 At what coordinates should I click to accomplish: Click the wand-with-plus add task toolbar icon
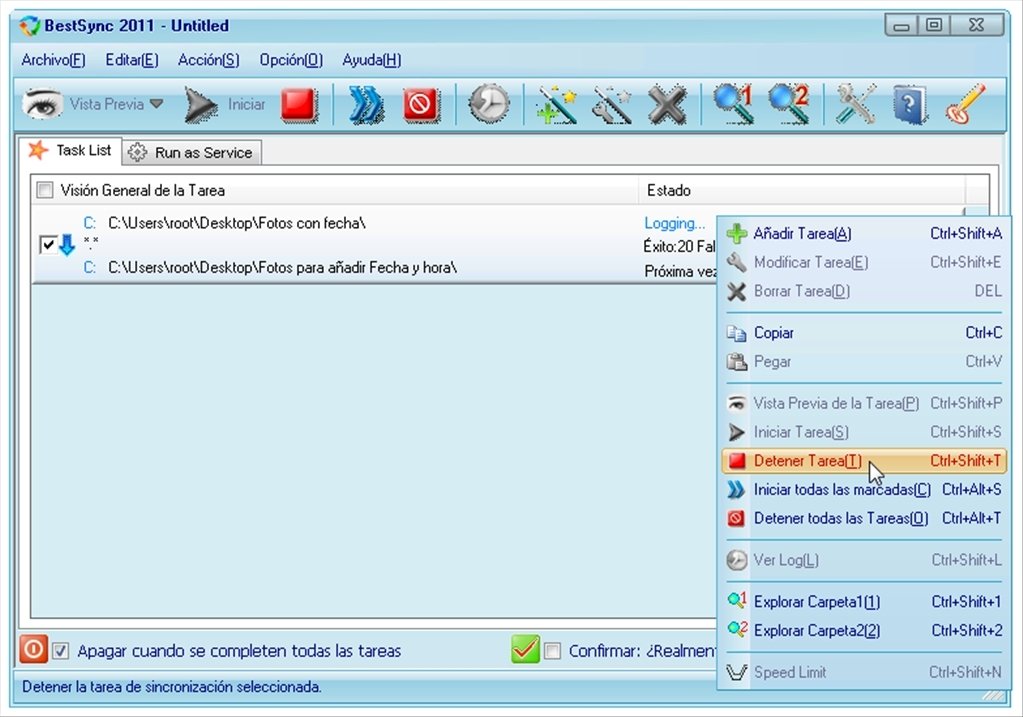555,104
